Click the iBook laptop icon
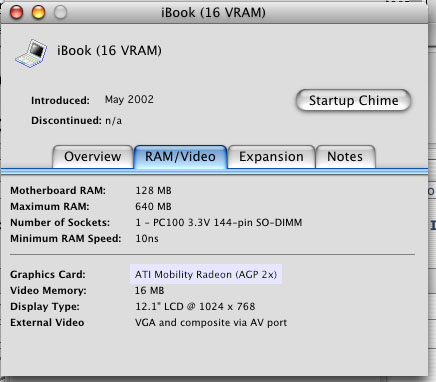The image size is (436, 382). (31, 53)
